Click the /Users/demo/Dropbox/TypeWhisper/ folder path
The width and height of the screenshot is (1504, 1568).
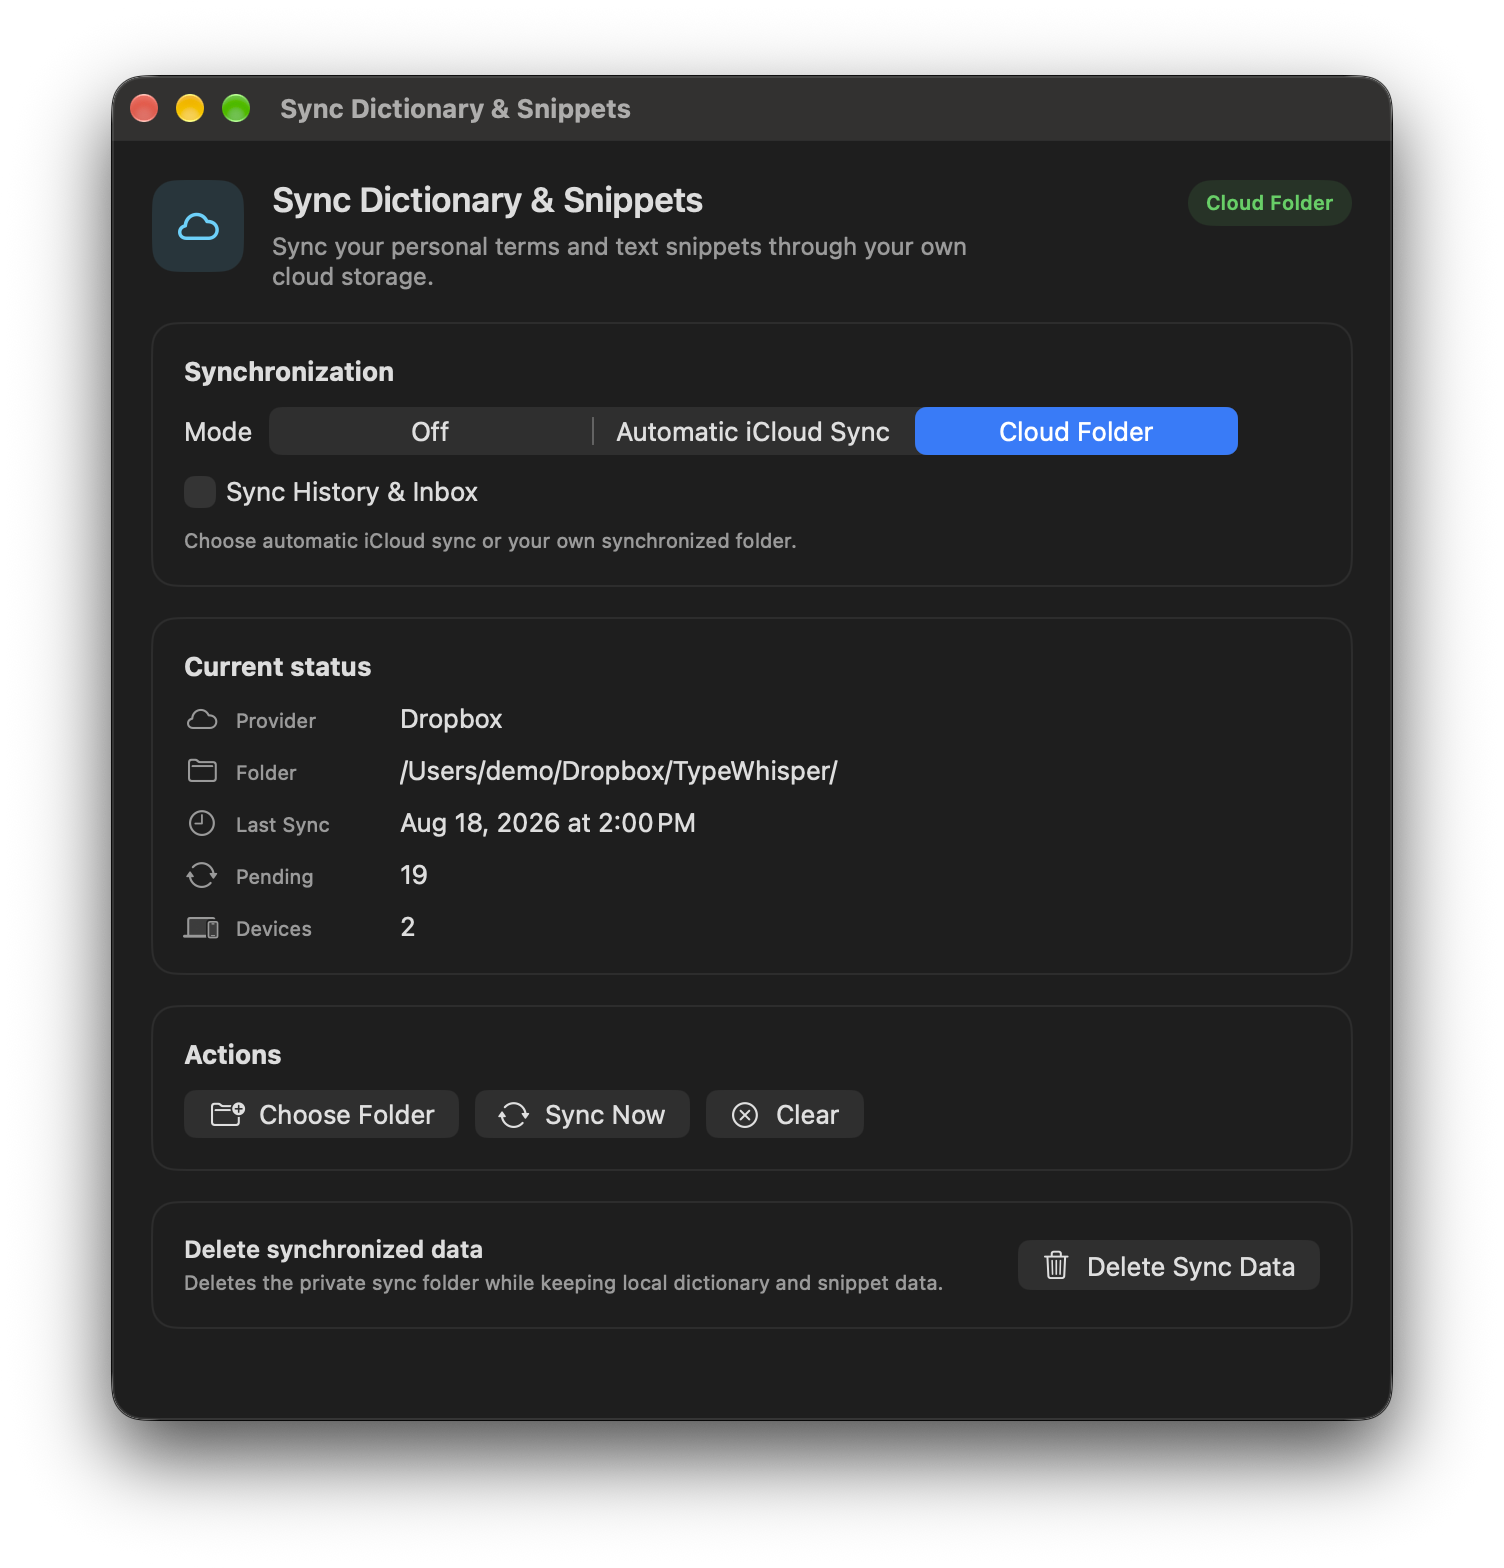tap(619, 771)
